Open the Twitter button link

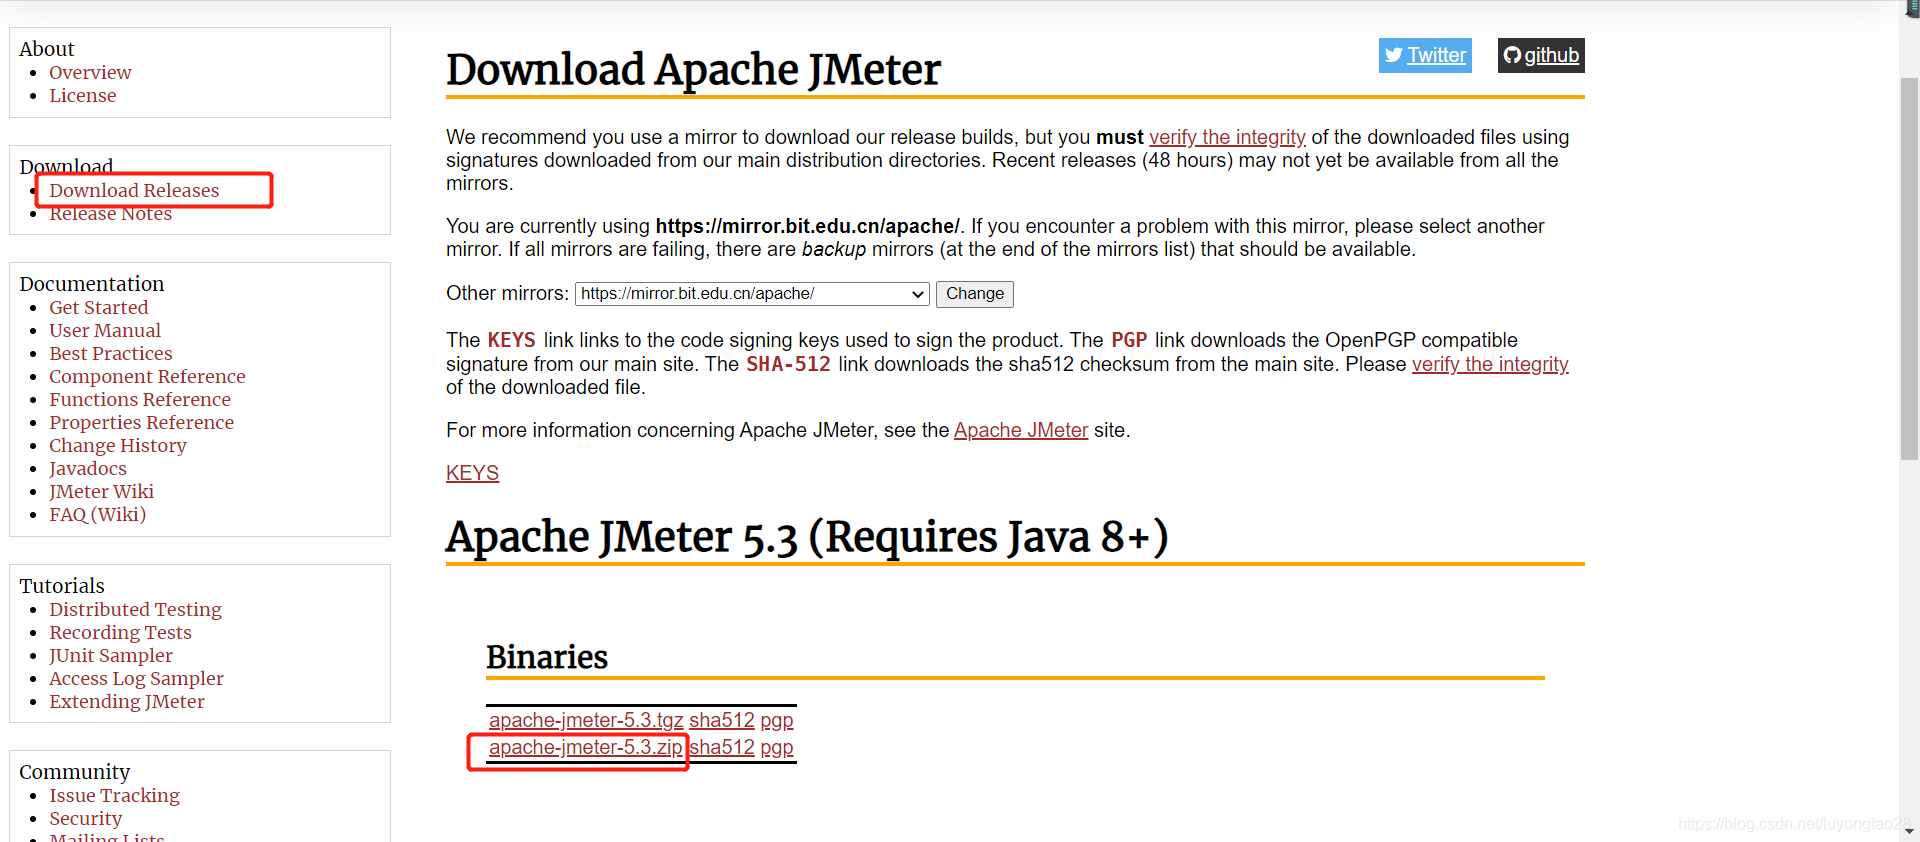pos(1425,55)
